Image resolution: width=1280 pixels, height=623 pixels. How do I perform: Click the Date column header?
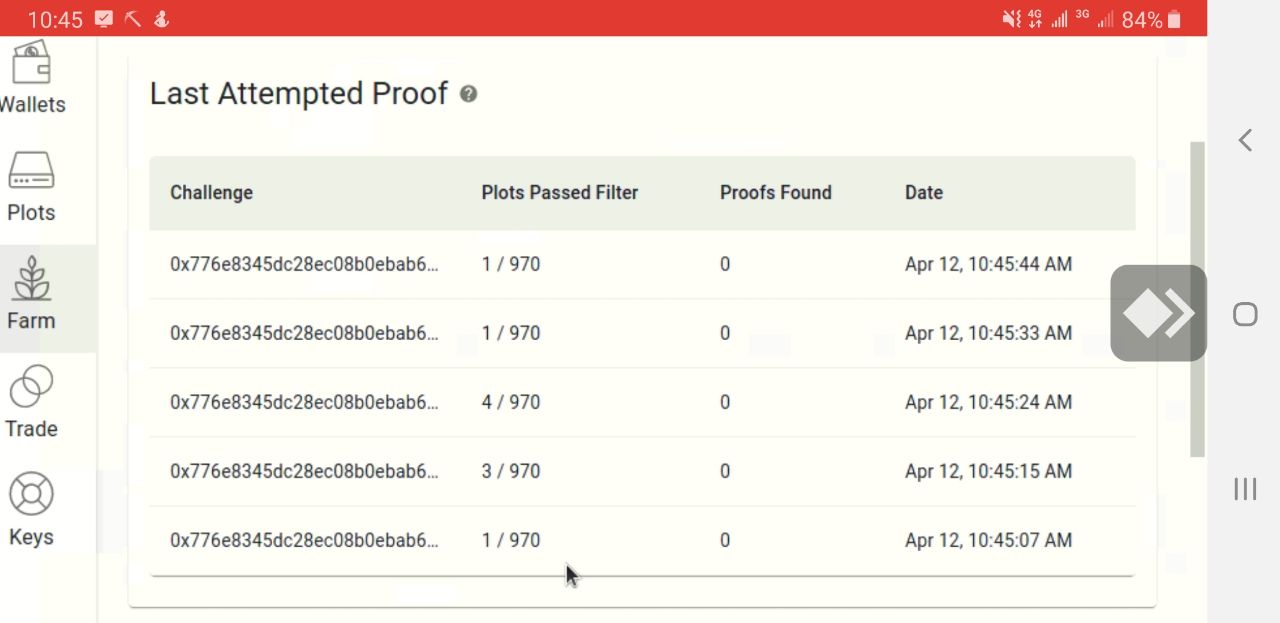click(924, 193)
